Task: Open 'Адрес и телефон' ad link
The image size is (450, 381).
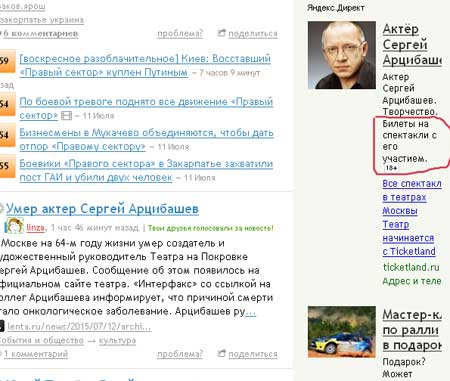Action: click(412, 281)
